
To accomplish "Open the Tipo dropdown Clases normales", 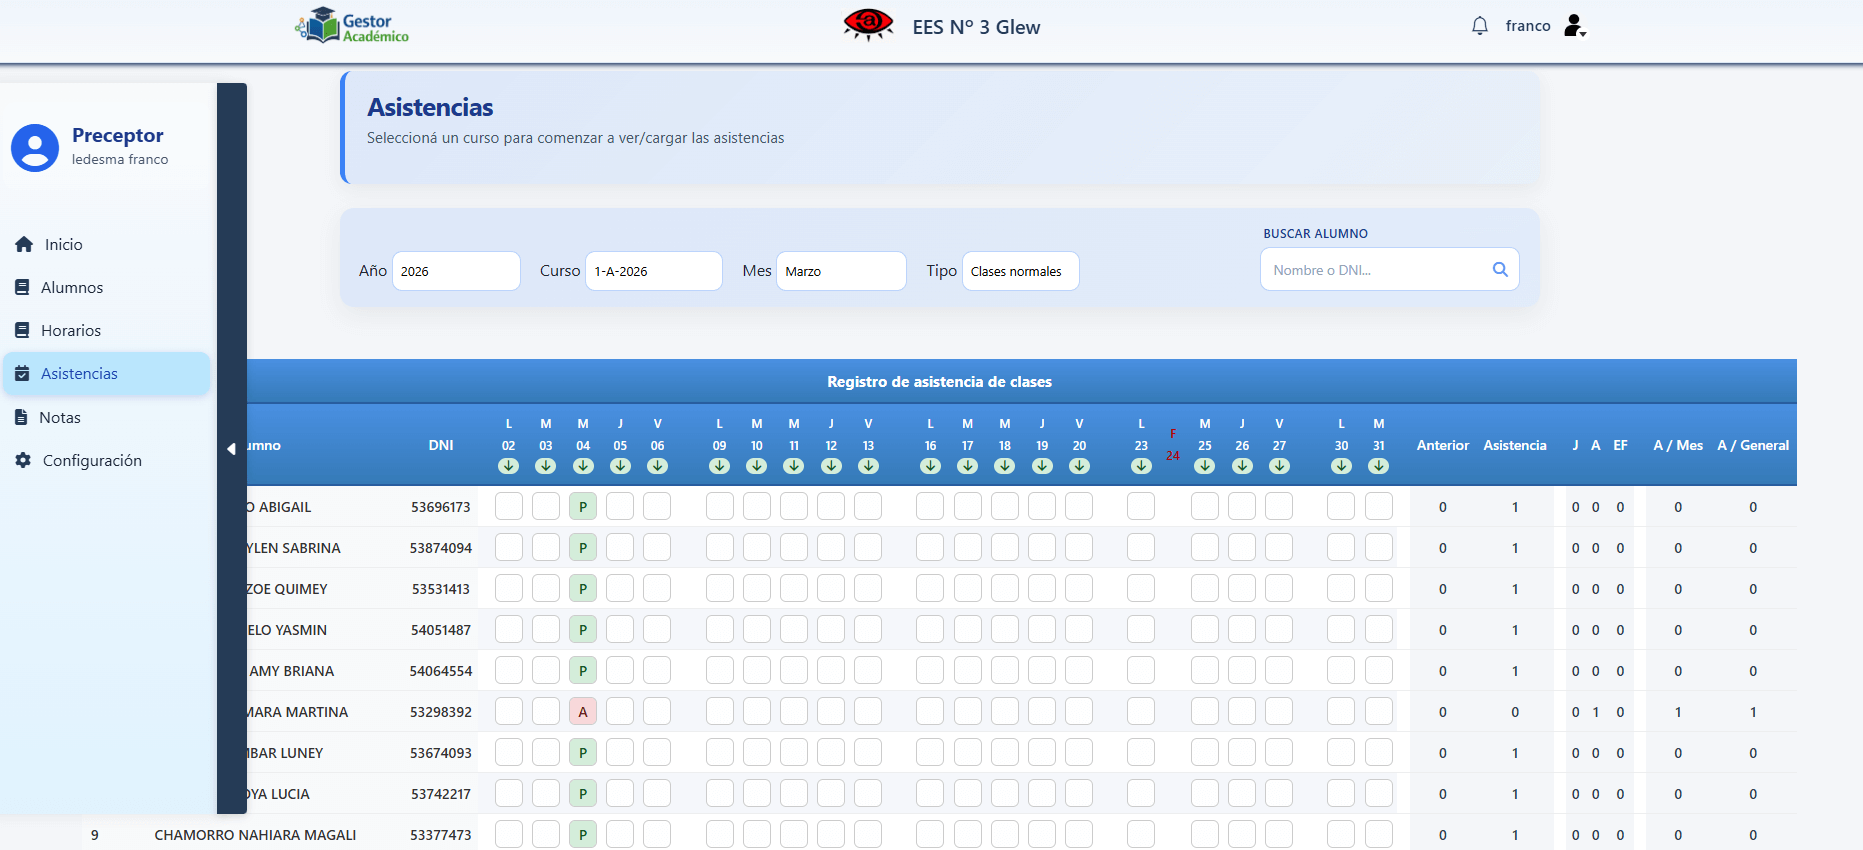I will point(1020,271).
